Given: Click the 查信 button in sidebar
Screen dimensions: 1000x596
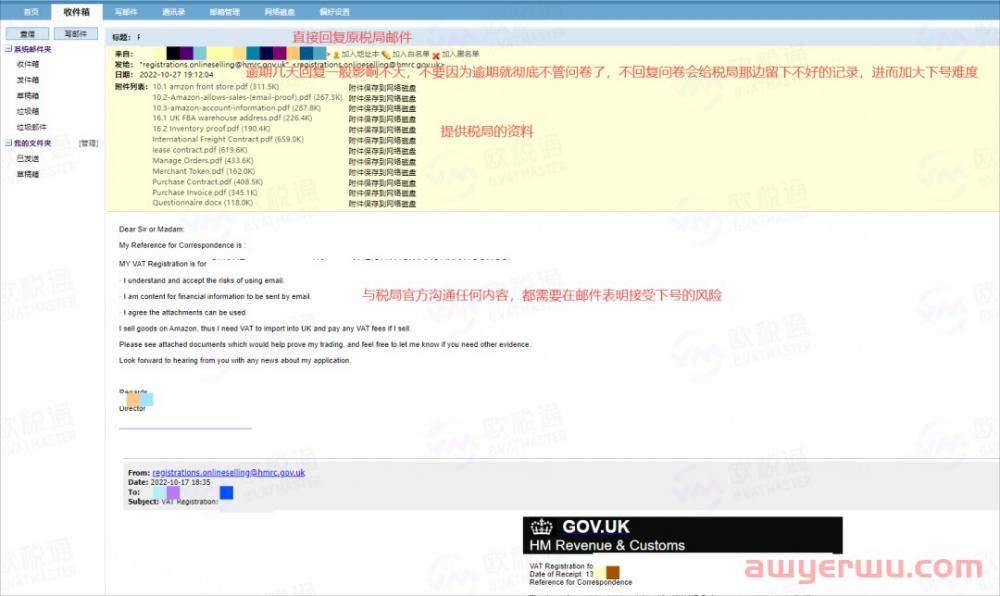Looking at the screenshot, I should pyautogui.click(x=27, y=33).
